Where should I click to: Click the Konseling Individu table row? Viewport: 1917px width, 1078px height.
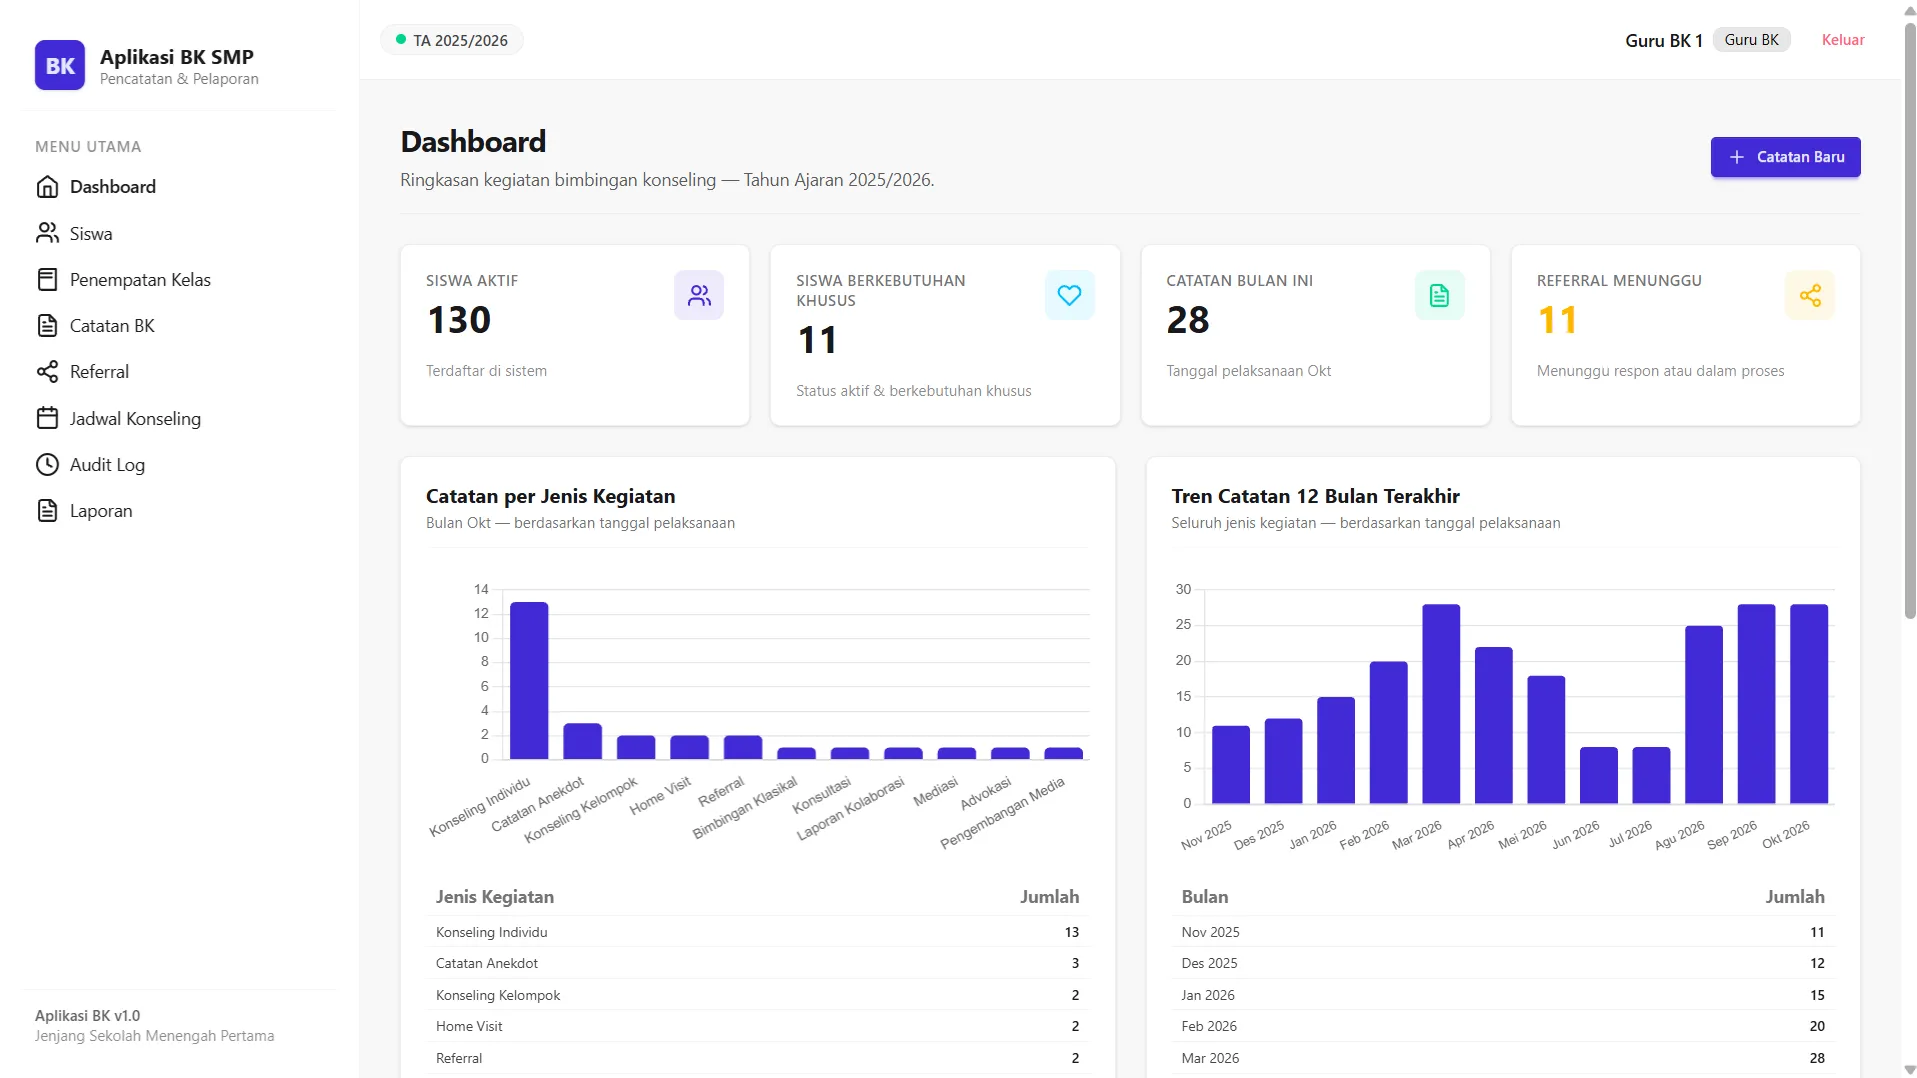pos(757,932)
